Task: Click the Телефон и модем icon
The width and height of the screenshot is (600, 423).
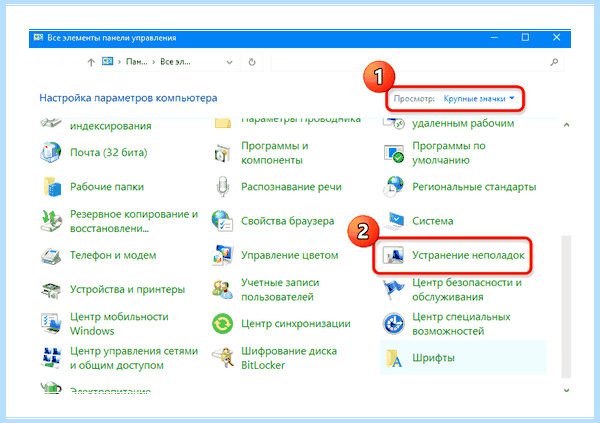Action: pyautogui.click(x=51, y=255)
